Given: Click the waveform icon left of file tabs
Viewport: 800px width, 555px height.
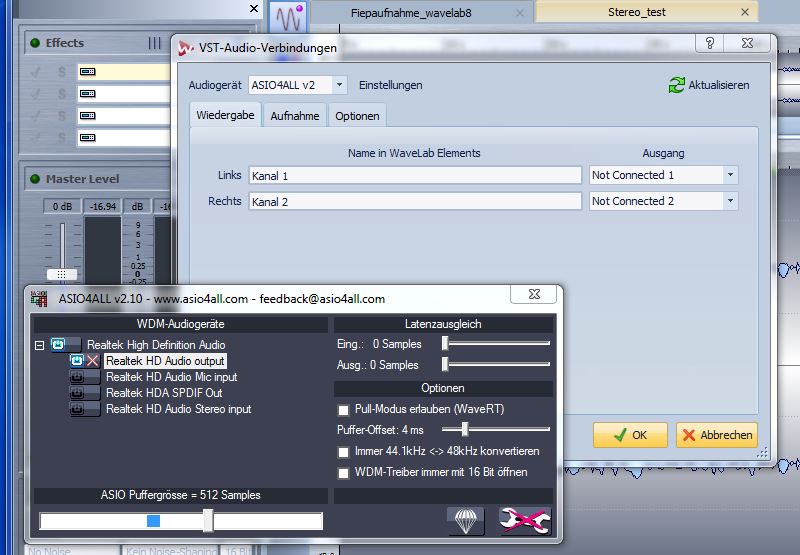Looking at the screenshot, I should coord(289,17).
